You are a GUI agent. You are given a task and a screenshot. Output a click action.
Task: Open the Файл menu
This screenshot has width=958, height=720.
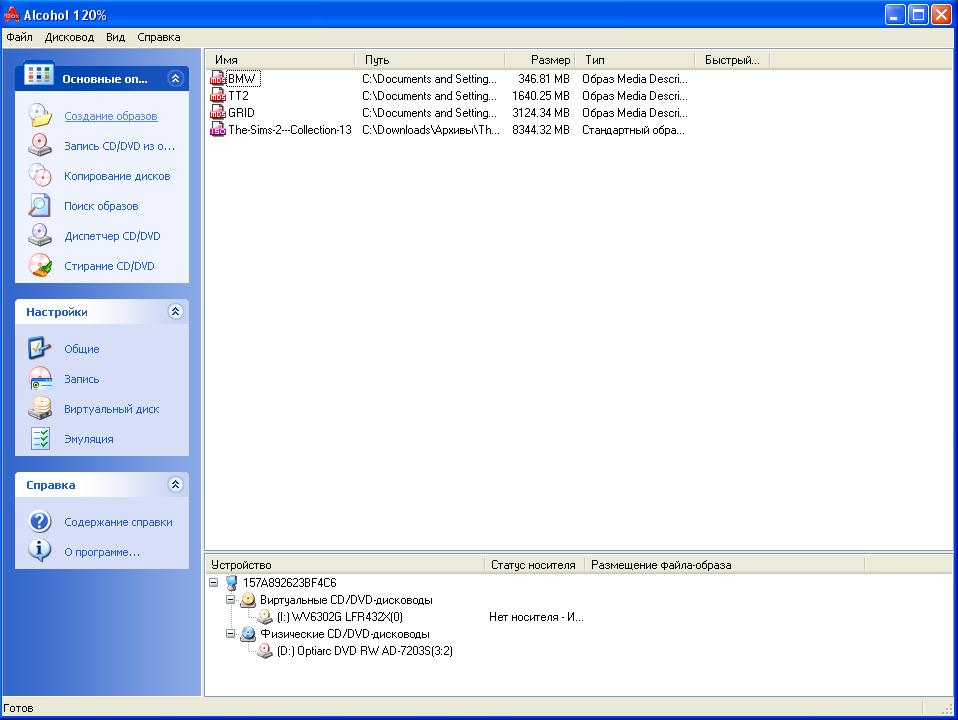[x=19, y=37]
